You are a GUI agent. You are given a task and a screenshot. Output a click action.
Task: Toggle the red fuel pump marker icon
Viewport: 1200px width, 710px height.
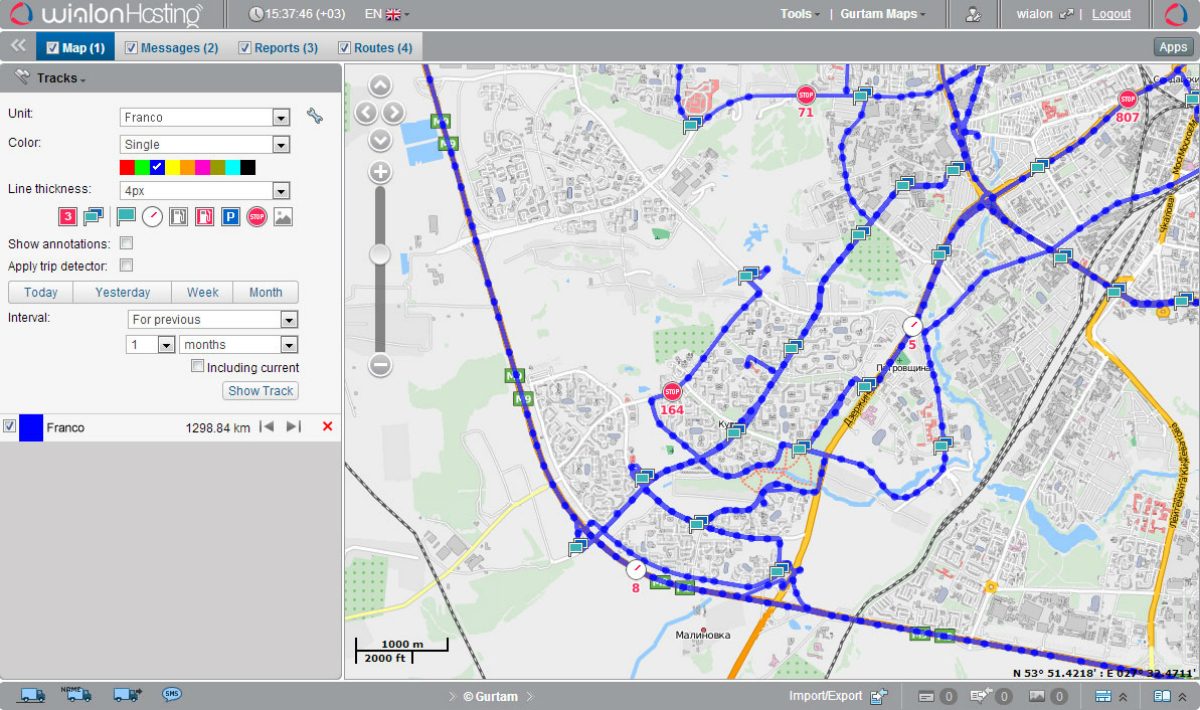tap(205, 216)
